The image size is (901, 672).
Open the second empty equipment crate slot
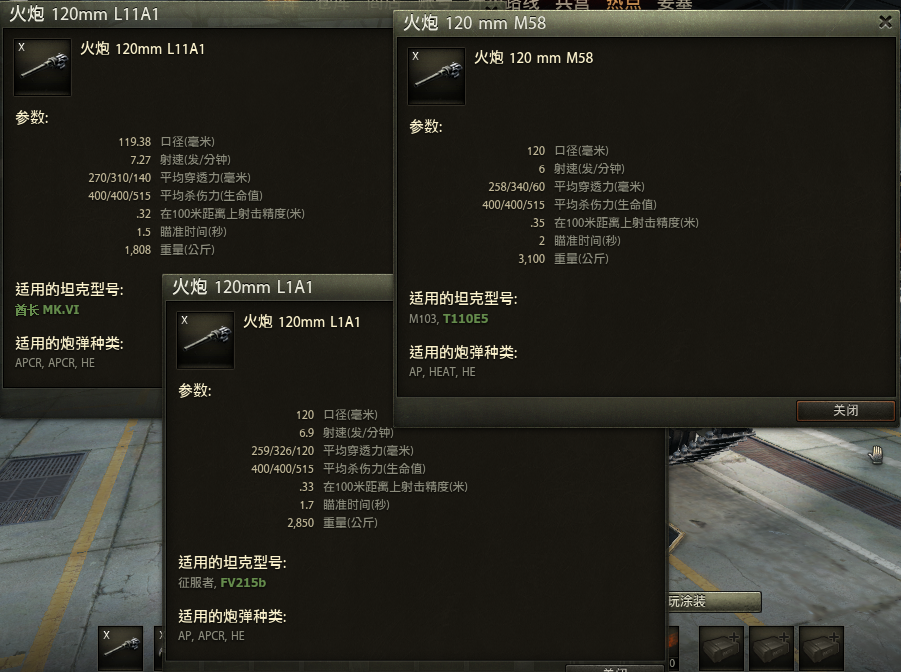[771, 648]
